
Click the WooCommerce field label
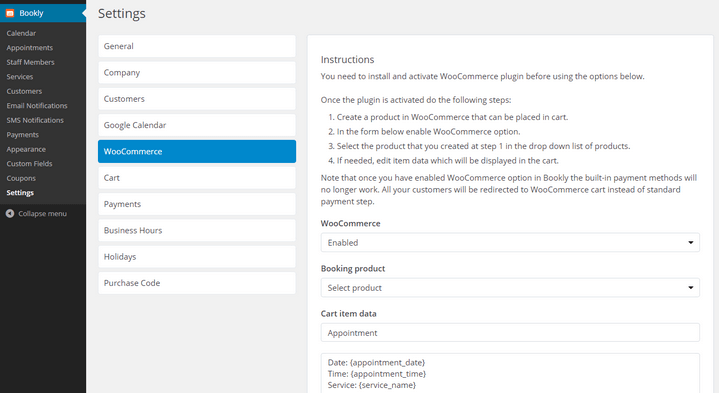pyautogui.click(x=350, y=223)
